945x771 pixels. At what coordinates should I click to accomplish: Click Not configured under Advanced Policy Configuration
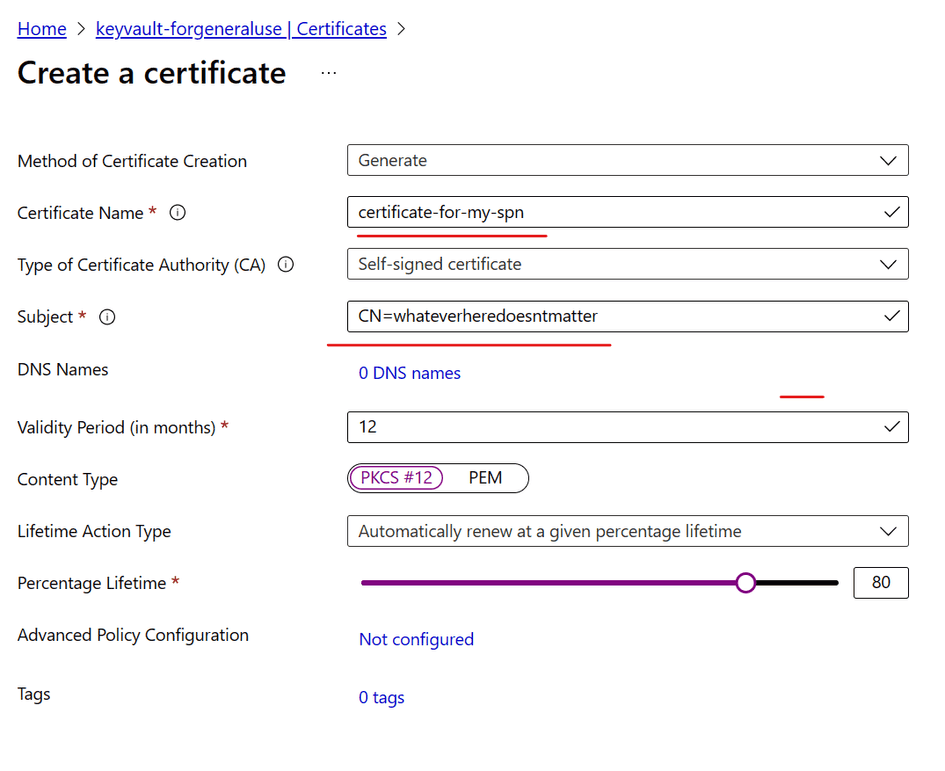click(x=416, y=639)
